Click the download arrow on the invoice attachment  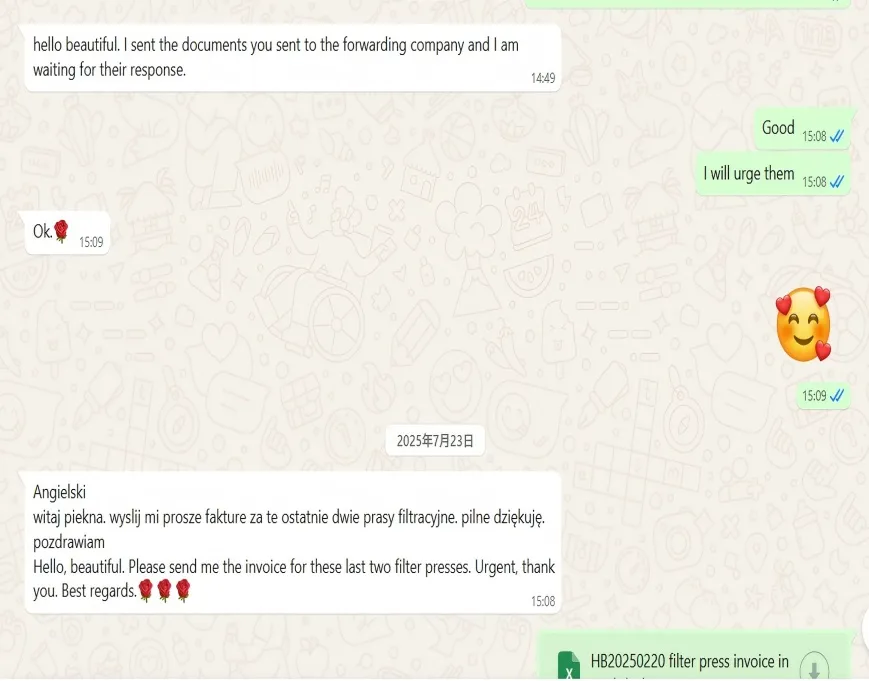[x=814, y=666]
